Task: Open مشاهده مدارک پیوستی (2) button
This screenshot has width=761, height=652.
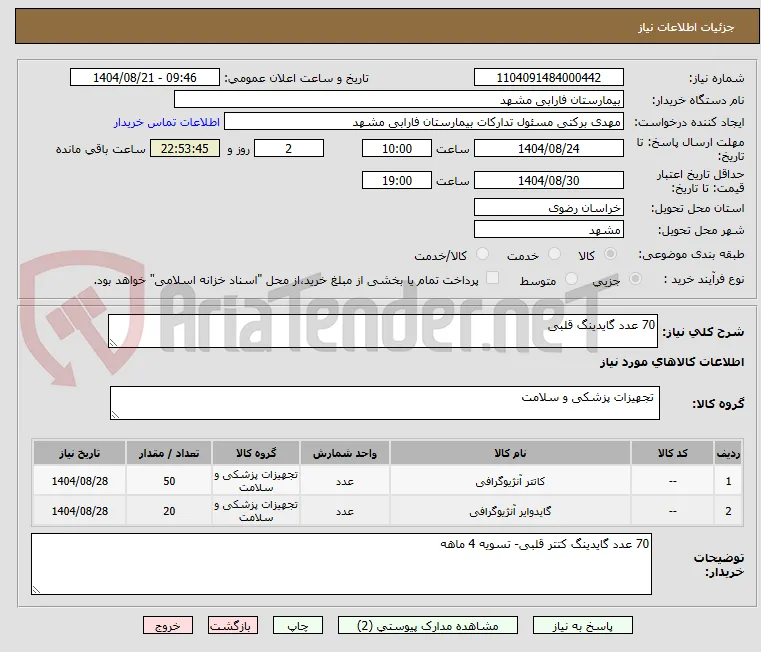Action: tap(428, 625)
